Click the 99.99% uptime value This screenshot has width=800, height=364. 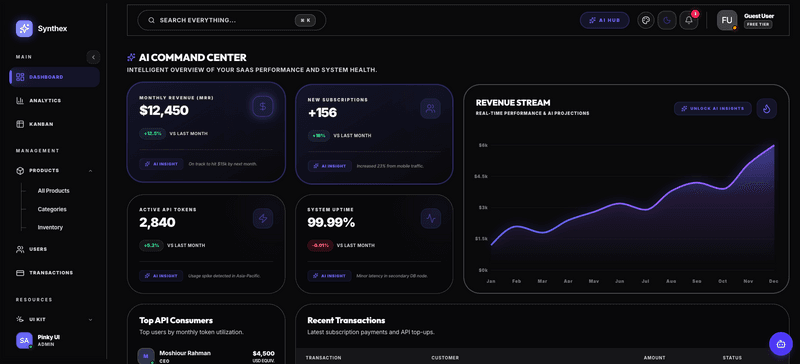(x=331, y=223)
